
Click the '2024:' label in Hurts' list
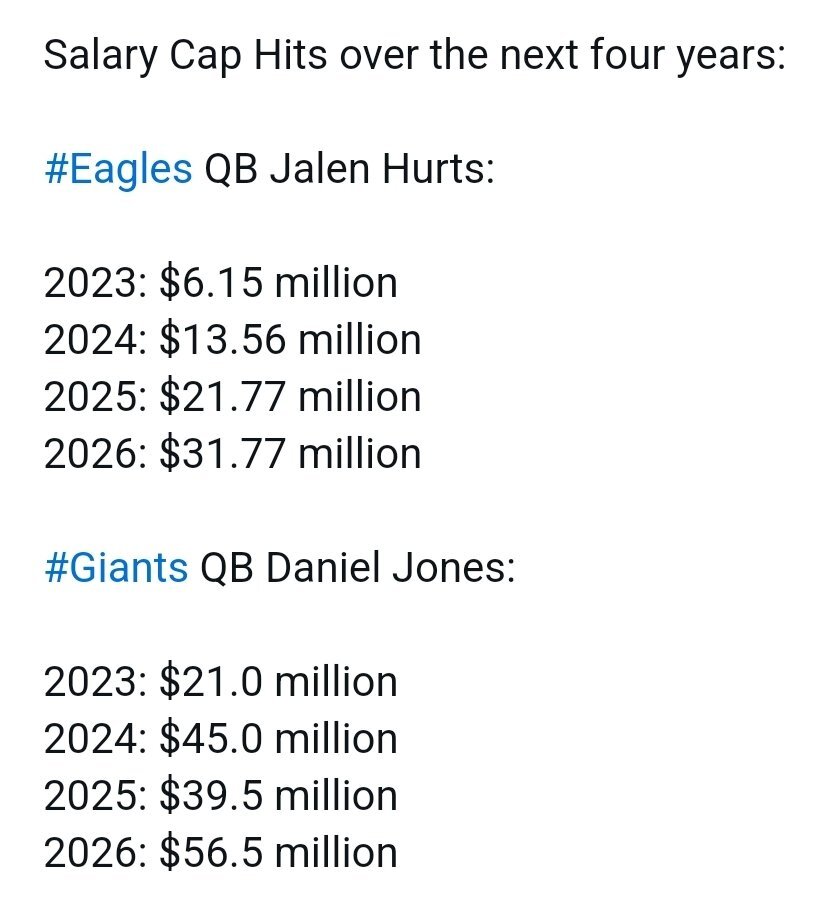96,340
